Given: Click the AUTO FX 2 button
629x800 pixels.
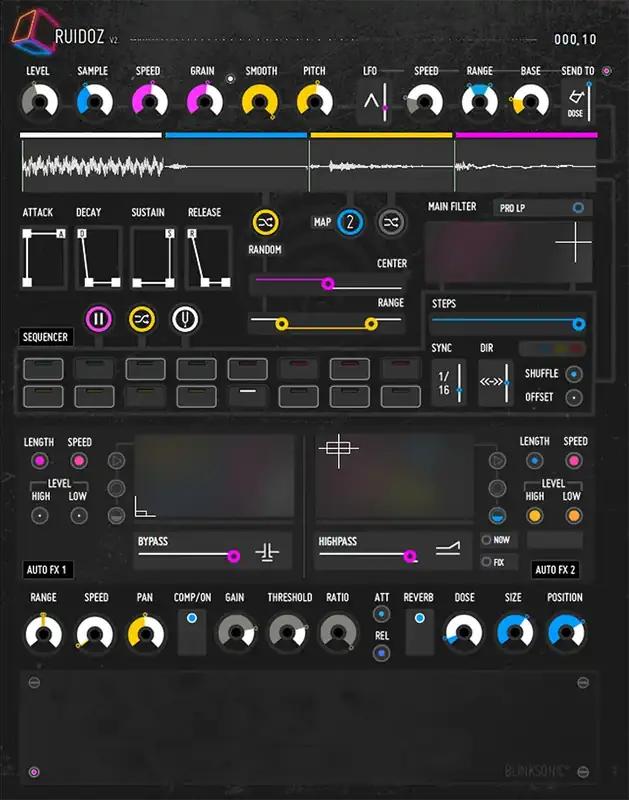Looking at the screenshot, I should [555, 570].
